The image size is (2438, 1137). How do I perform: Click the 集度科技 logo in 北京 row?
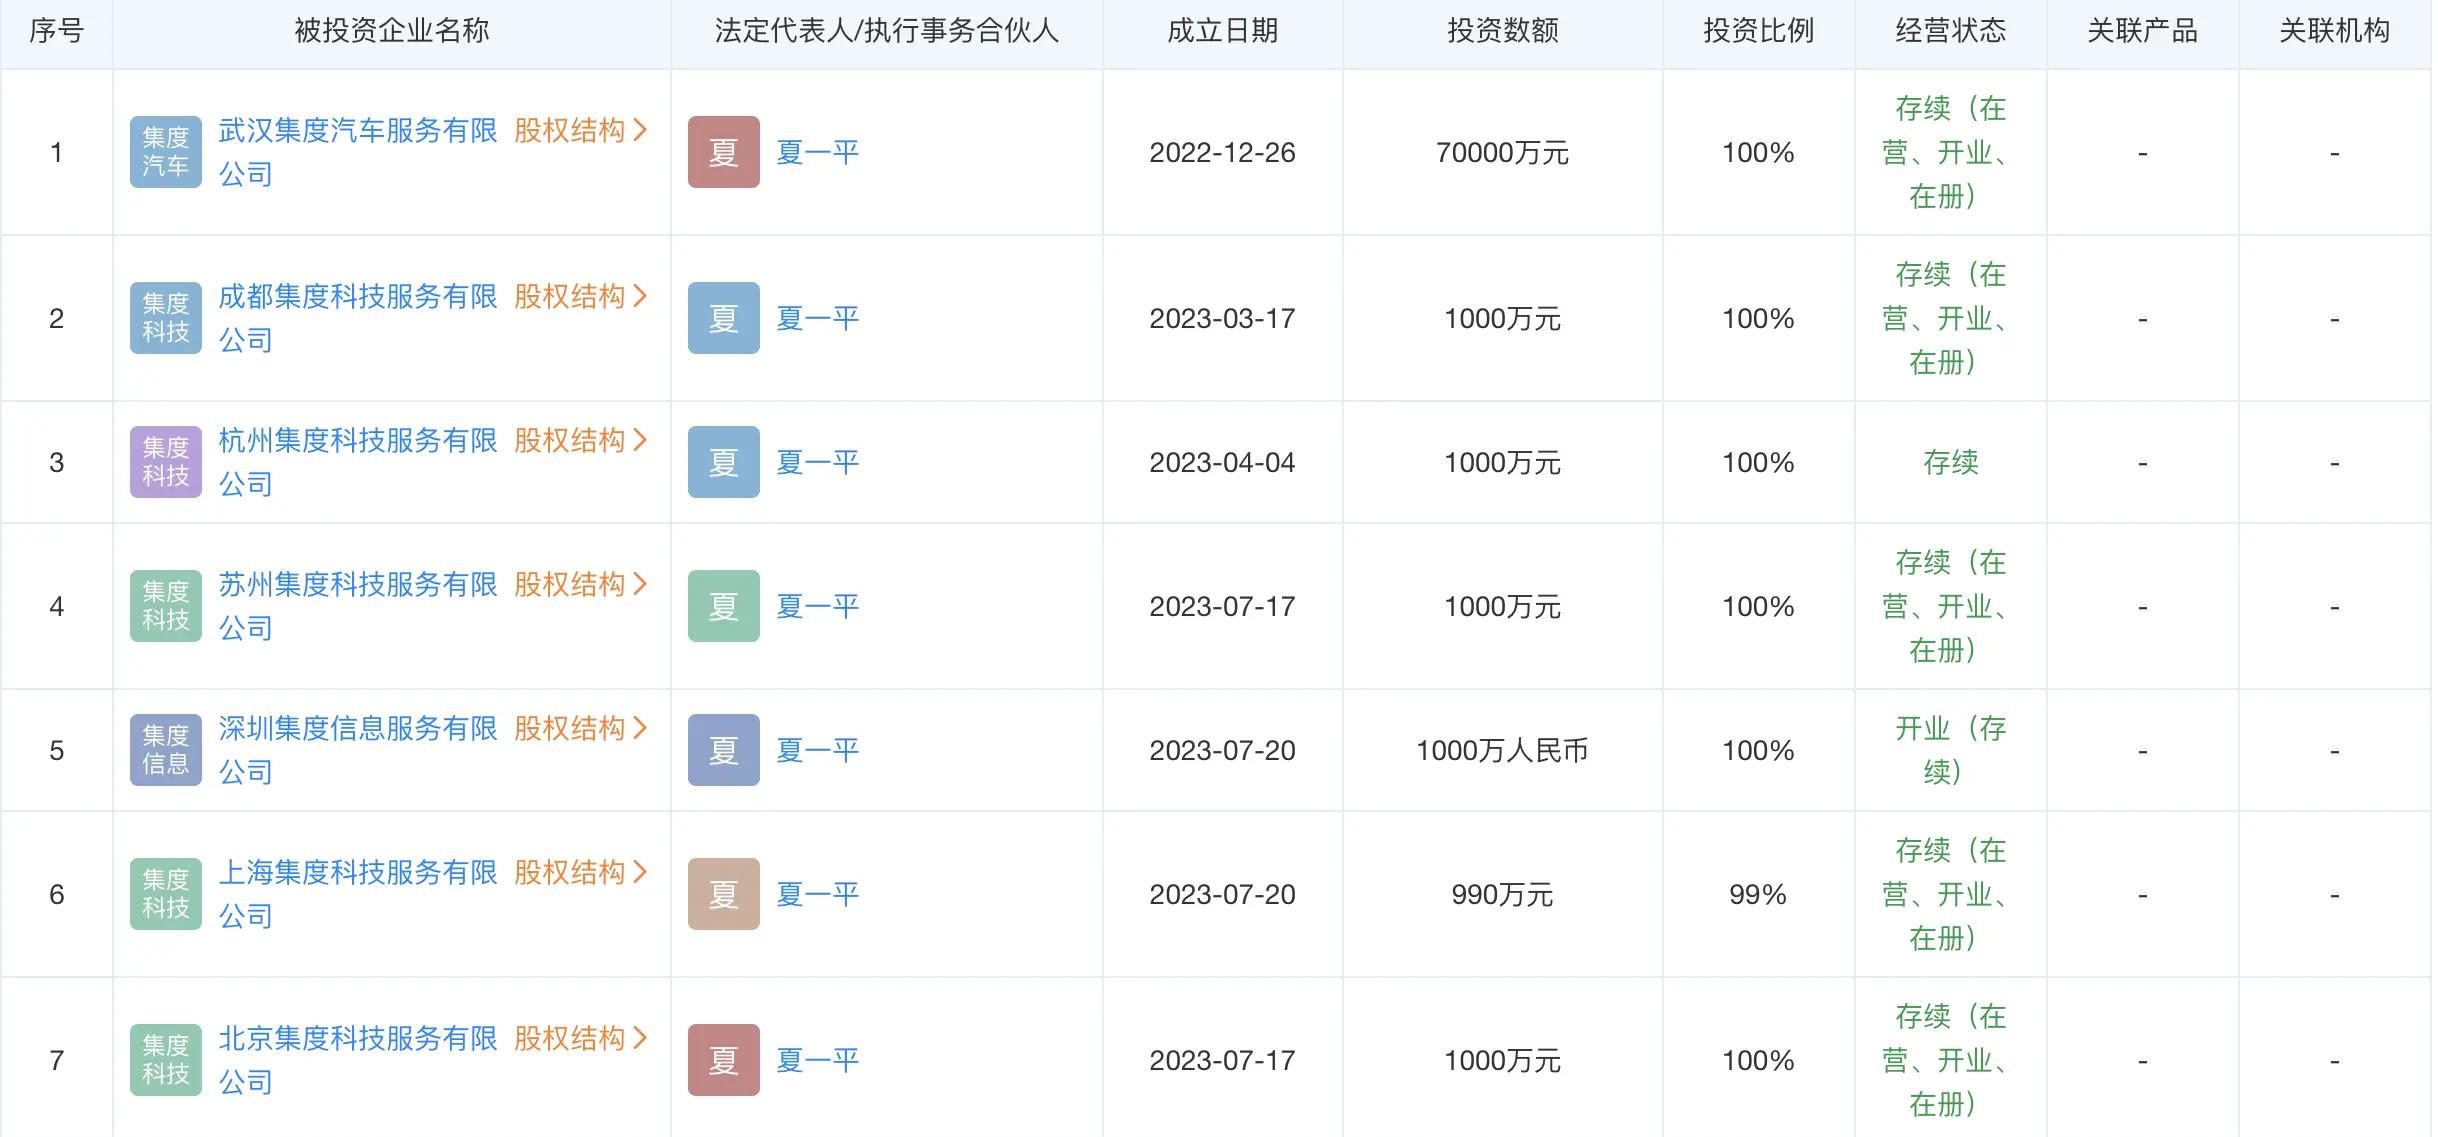(166, 1060)
